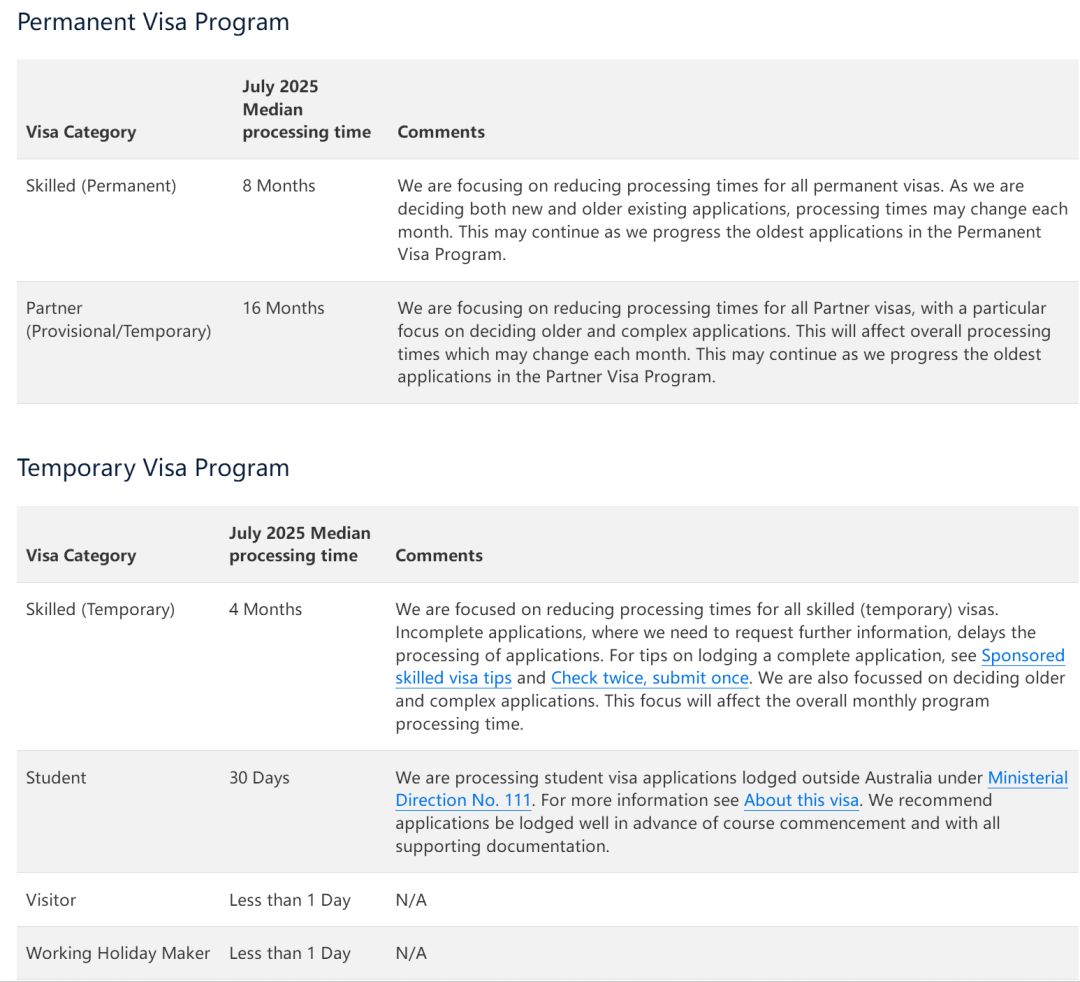This screenshot has width=1080, height=982.
Task: Select the Skilled (Temporary) category cell
Action: (100, 609)
